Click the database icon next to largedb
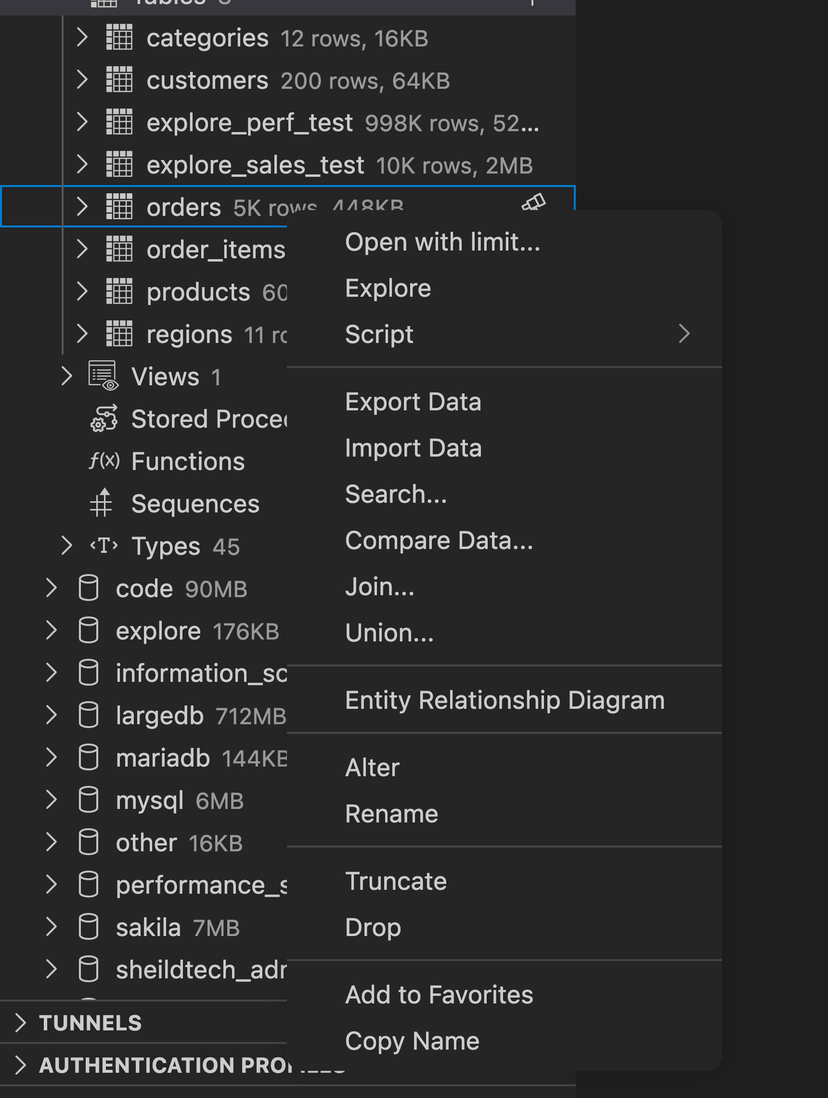 88,715
